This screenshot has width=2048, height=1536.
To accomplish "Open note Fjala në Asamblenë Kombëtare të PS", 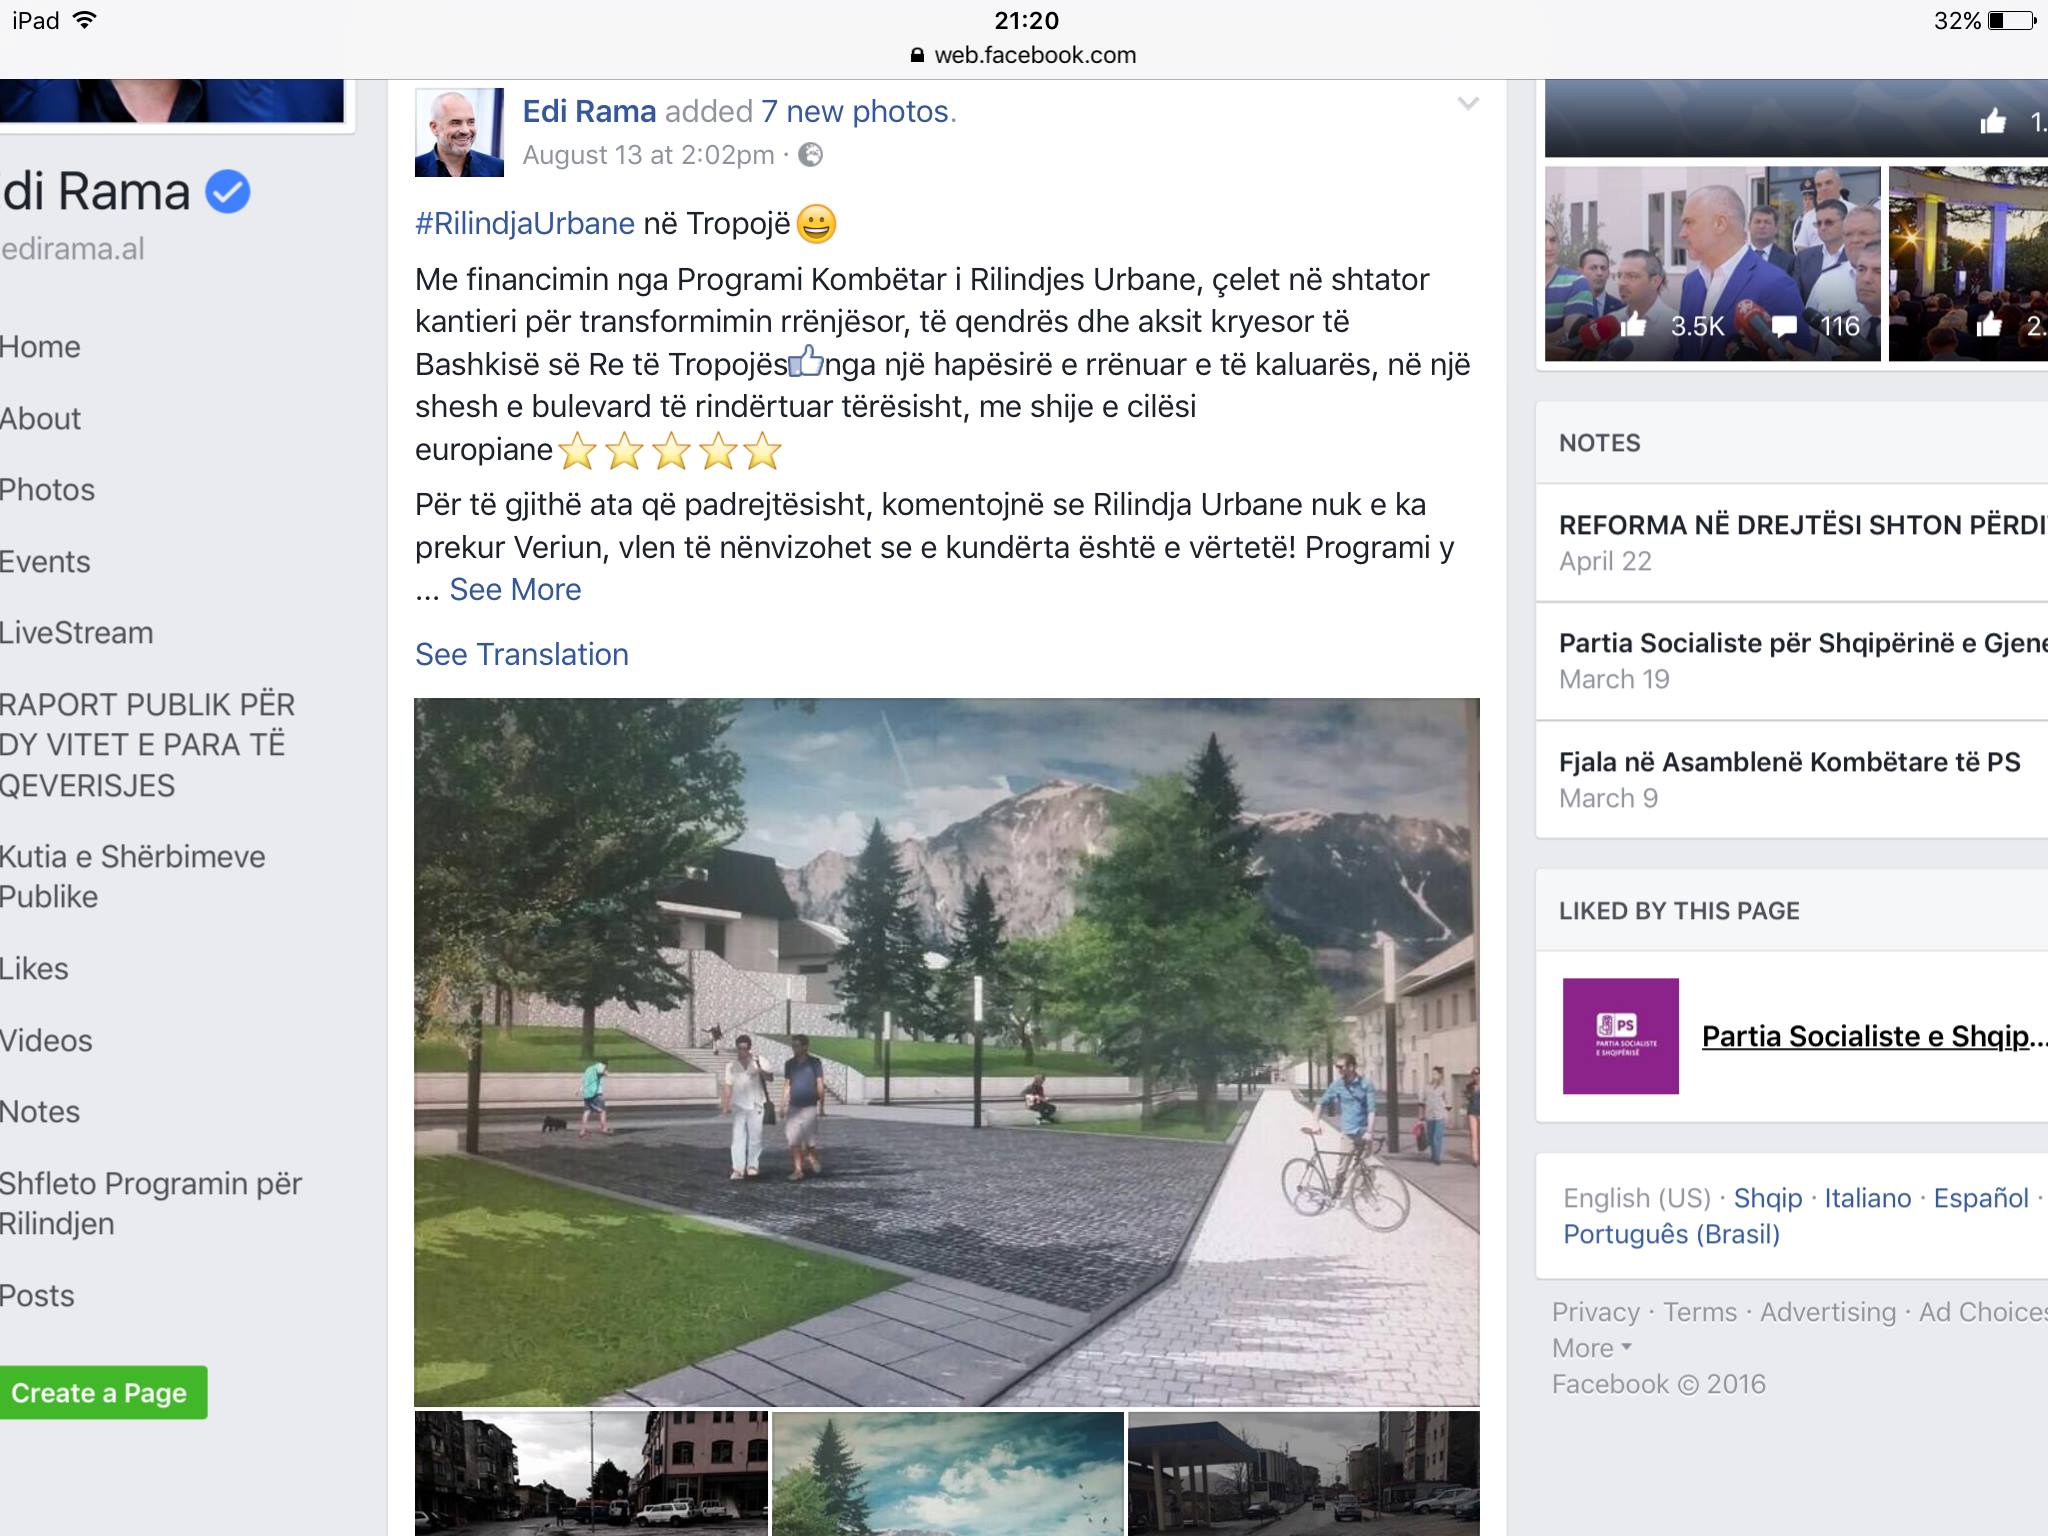I will [x=1790, y=762].
